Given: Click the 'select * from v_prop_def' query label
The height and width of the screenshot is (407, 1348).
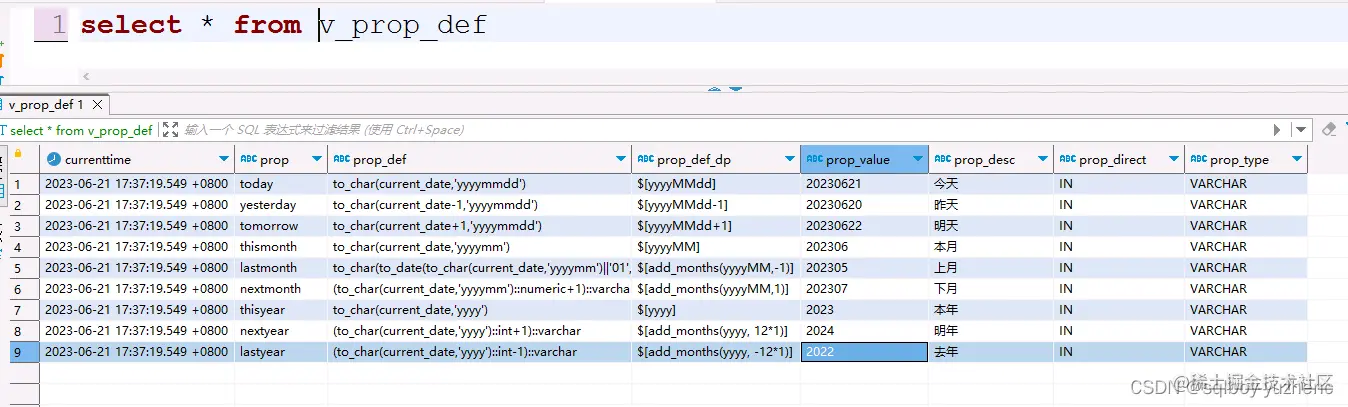Looking at the screenshot, I should (81, 130).
